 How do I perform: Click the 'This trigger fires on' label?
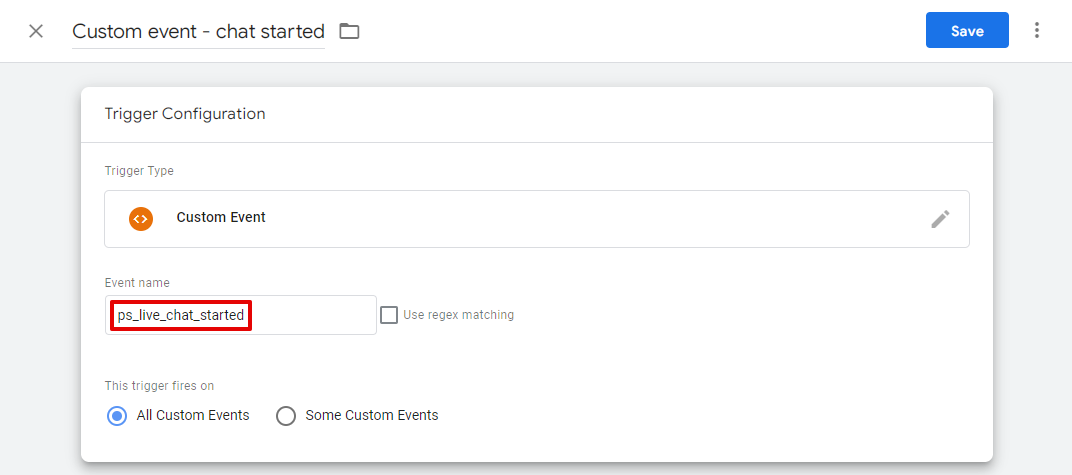tap(159, 386)
